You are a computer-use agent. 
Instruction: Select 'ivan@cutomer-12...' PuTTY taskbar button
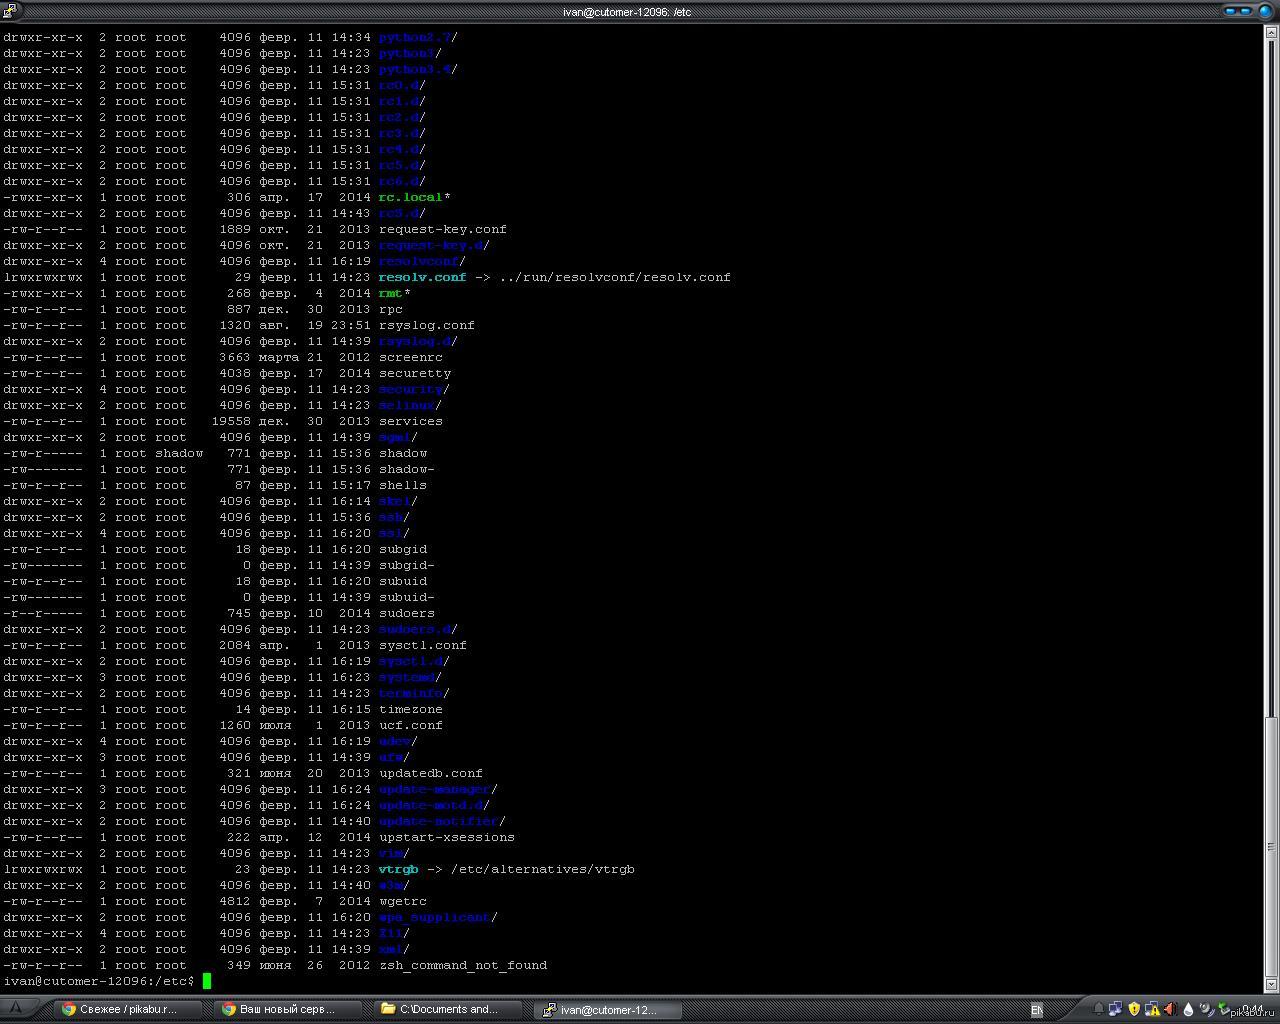click(610, 1009)
